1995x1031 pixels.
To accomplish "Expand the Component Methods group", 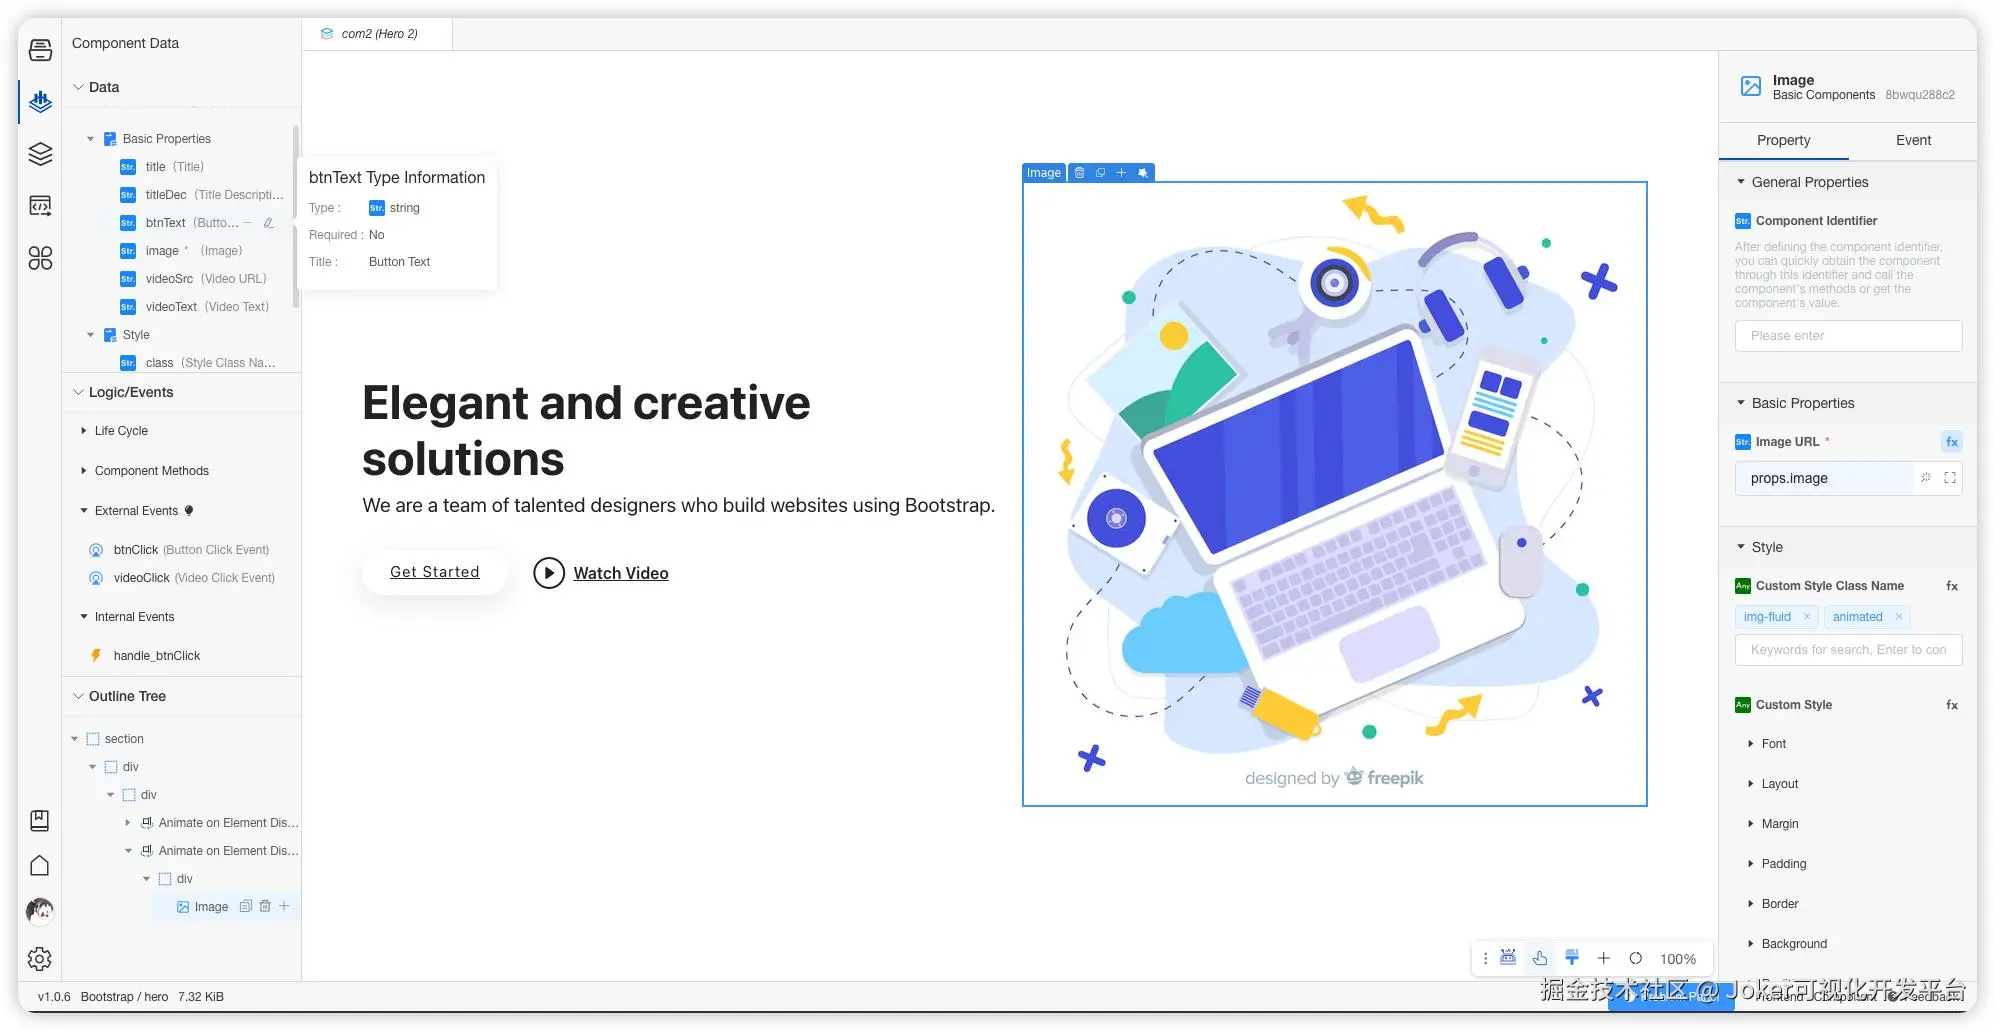I will coord(84,471).
